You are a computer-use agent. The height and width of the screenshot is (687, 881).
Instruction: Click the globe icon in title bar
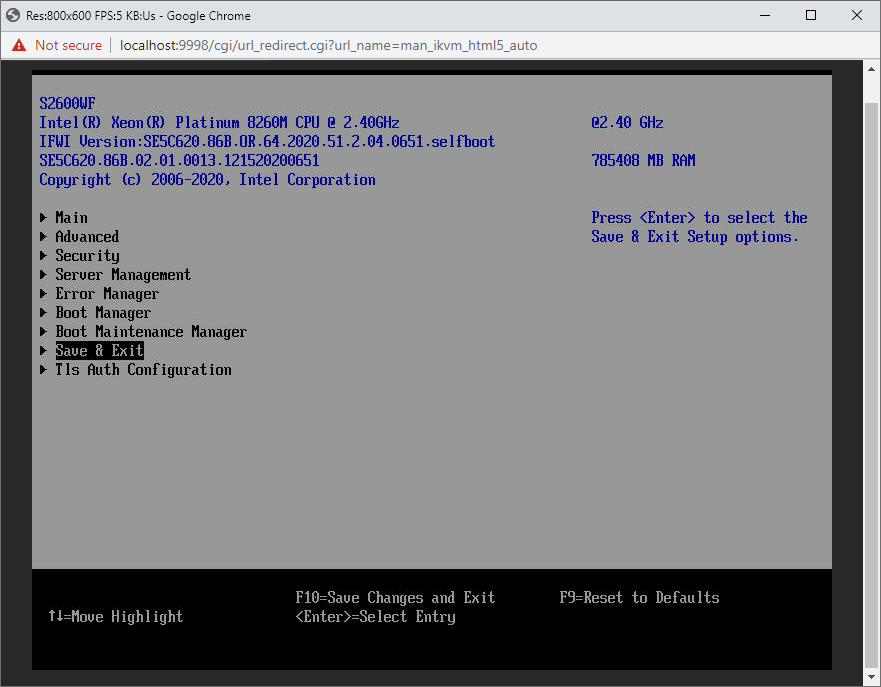[13, 16]
